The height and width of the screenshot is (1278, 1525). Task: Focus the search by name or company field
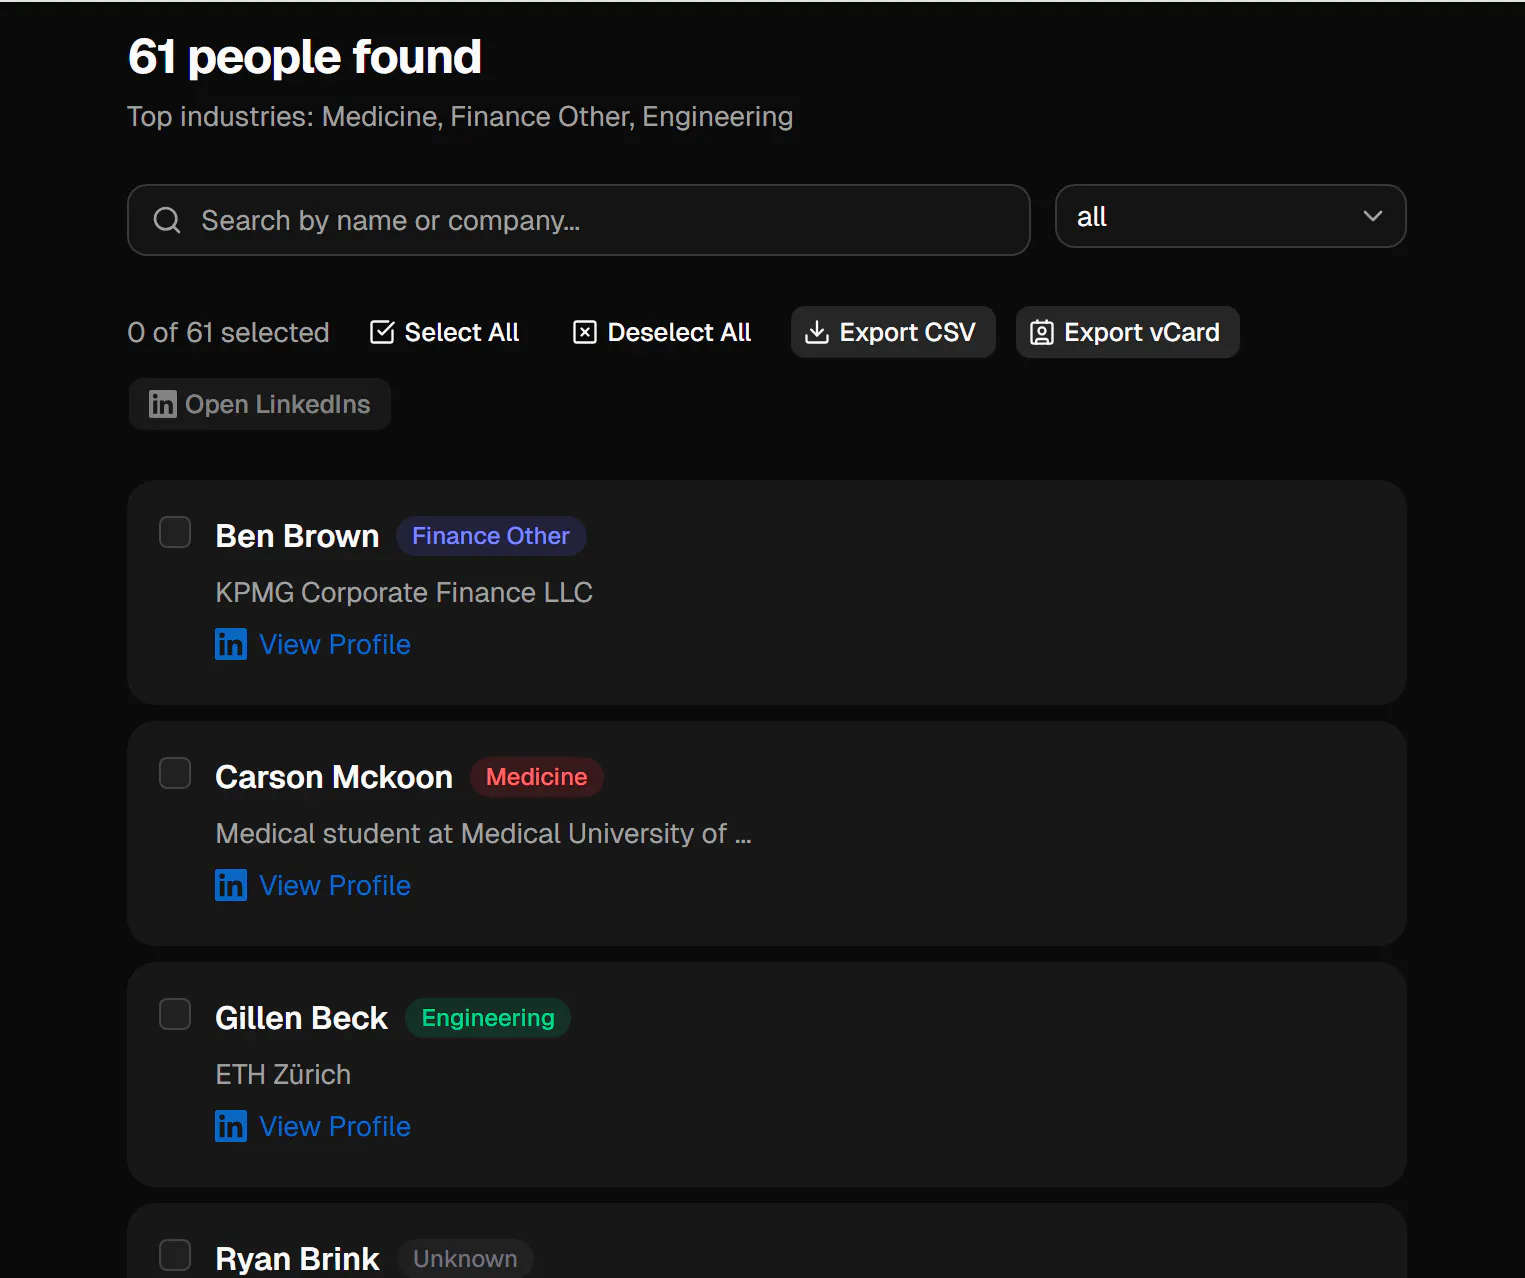point(579,220)
